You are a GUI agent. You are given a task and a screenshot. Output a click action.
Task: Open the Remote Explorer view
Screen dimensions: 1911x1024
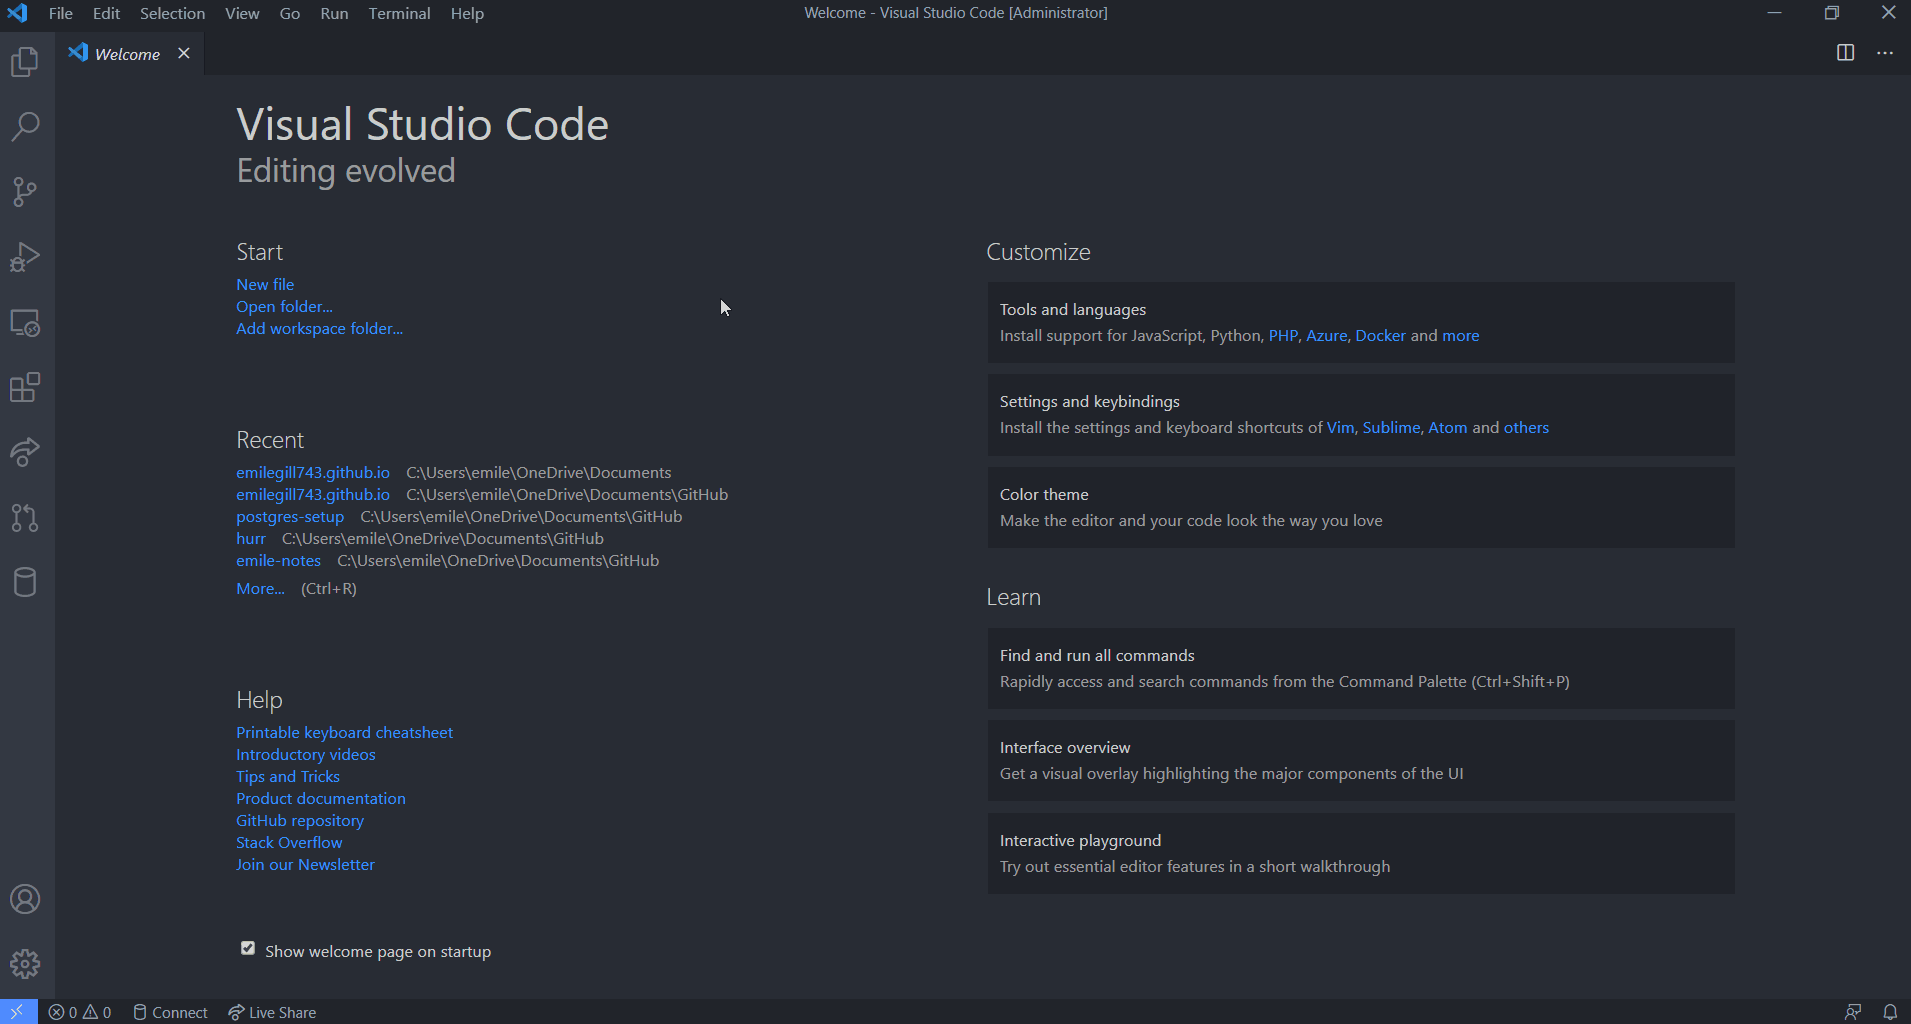click(x=25, y=322)
